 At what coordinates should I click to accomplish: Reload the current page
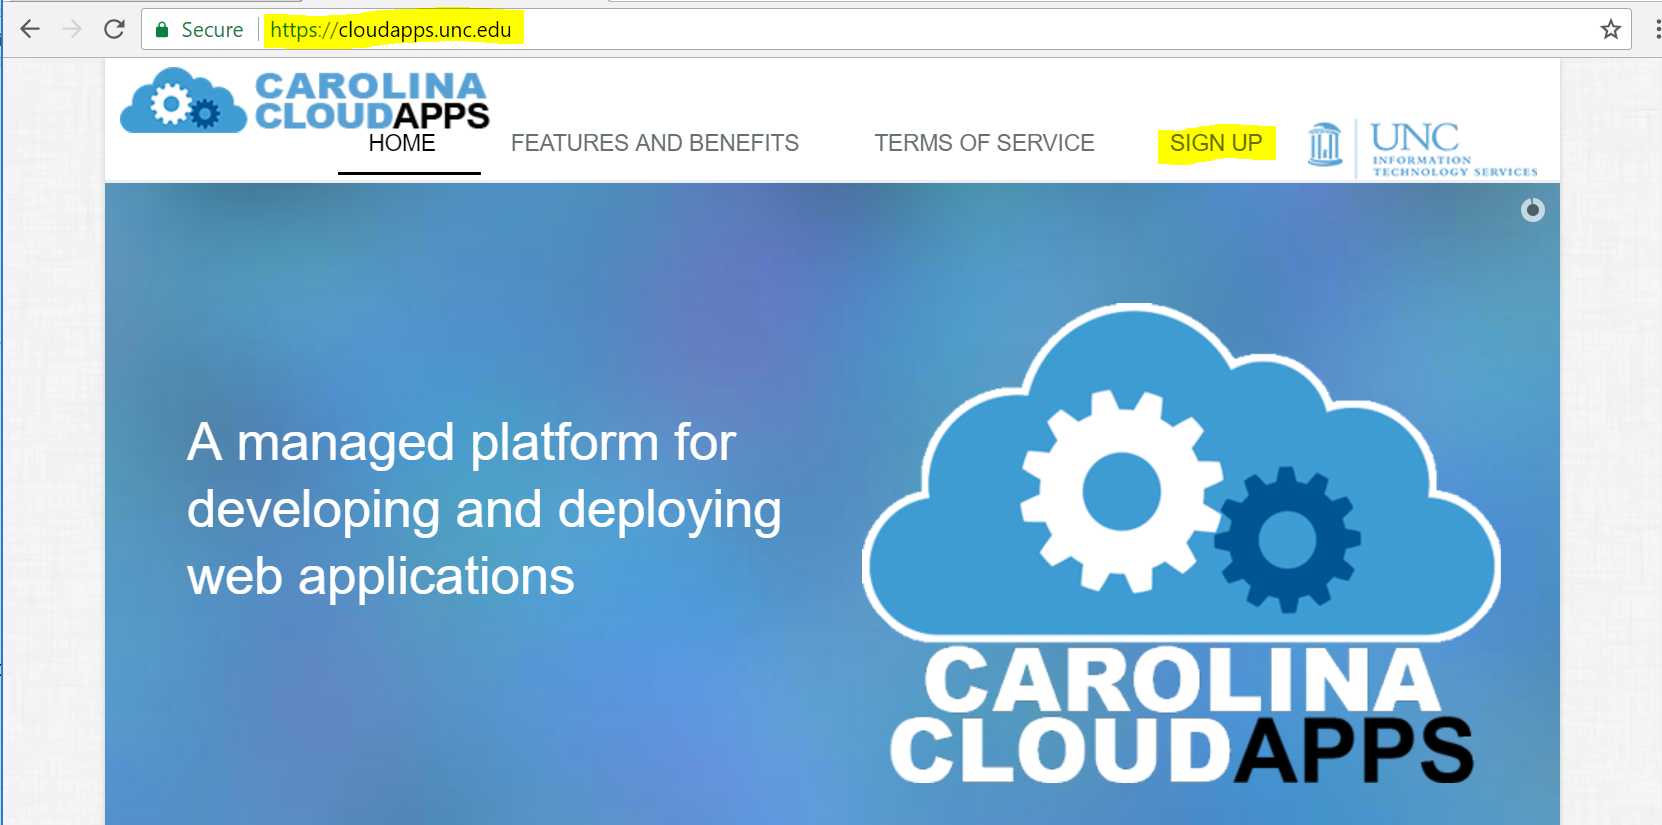(x=114, y=29)
